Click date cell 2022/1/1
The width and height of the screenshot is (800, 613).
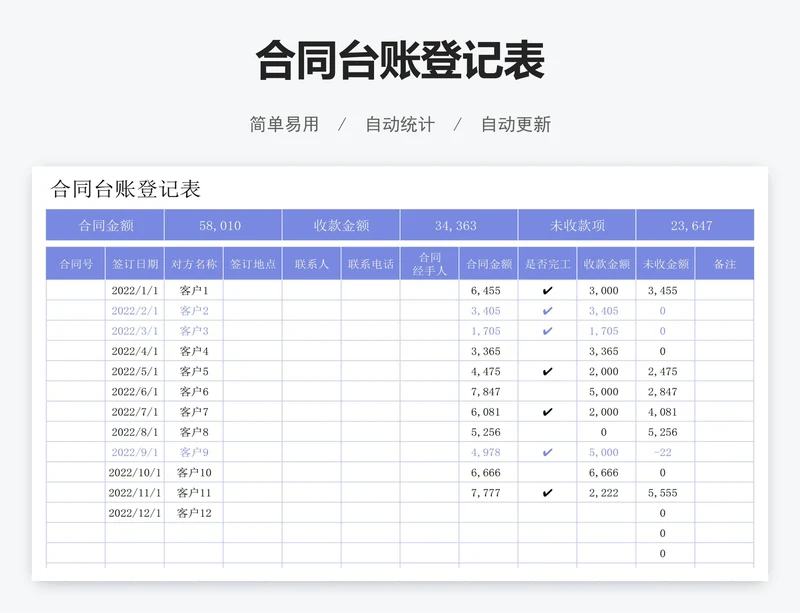tap(135, 290)
